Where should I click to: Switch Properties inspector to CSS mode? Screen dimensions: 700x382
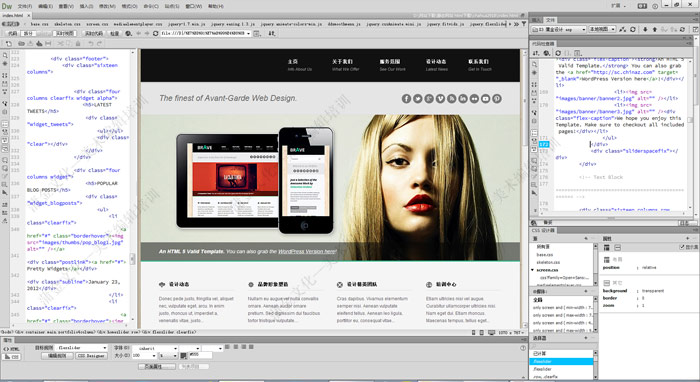[x=12, y=357]
